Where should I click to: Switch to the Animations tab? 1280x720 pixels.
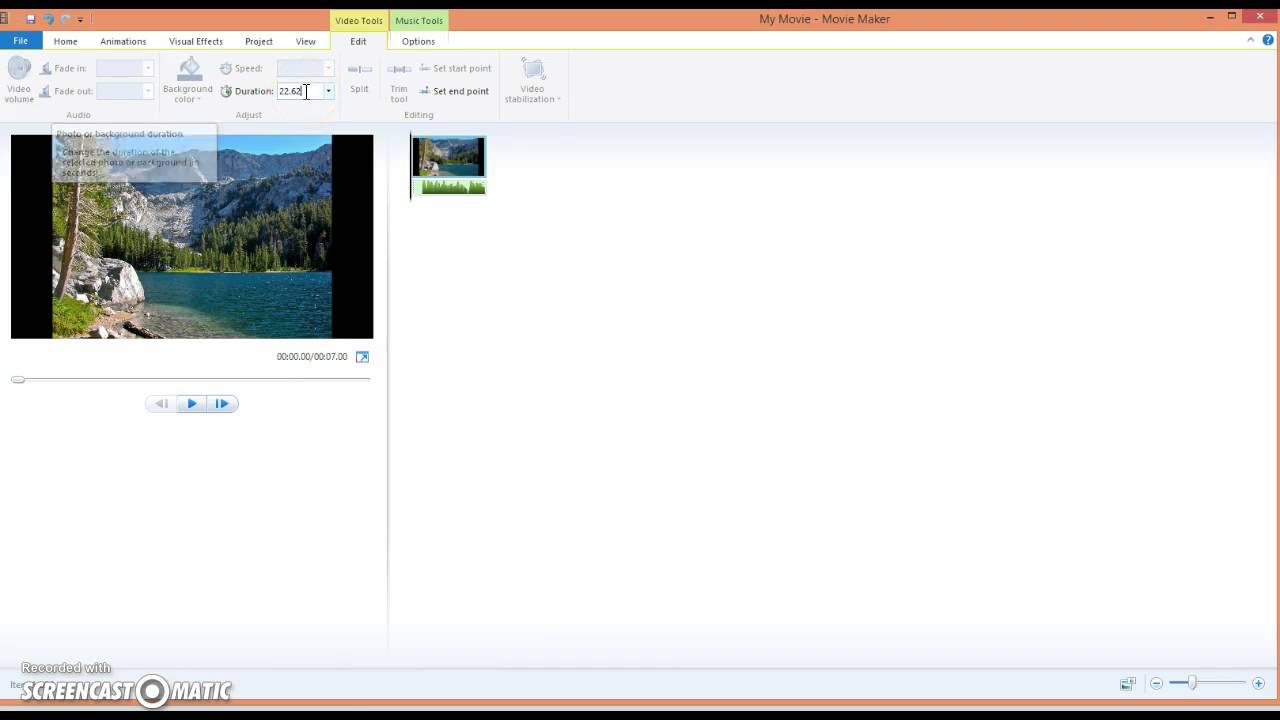tap(123, 41)
